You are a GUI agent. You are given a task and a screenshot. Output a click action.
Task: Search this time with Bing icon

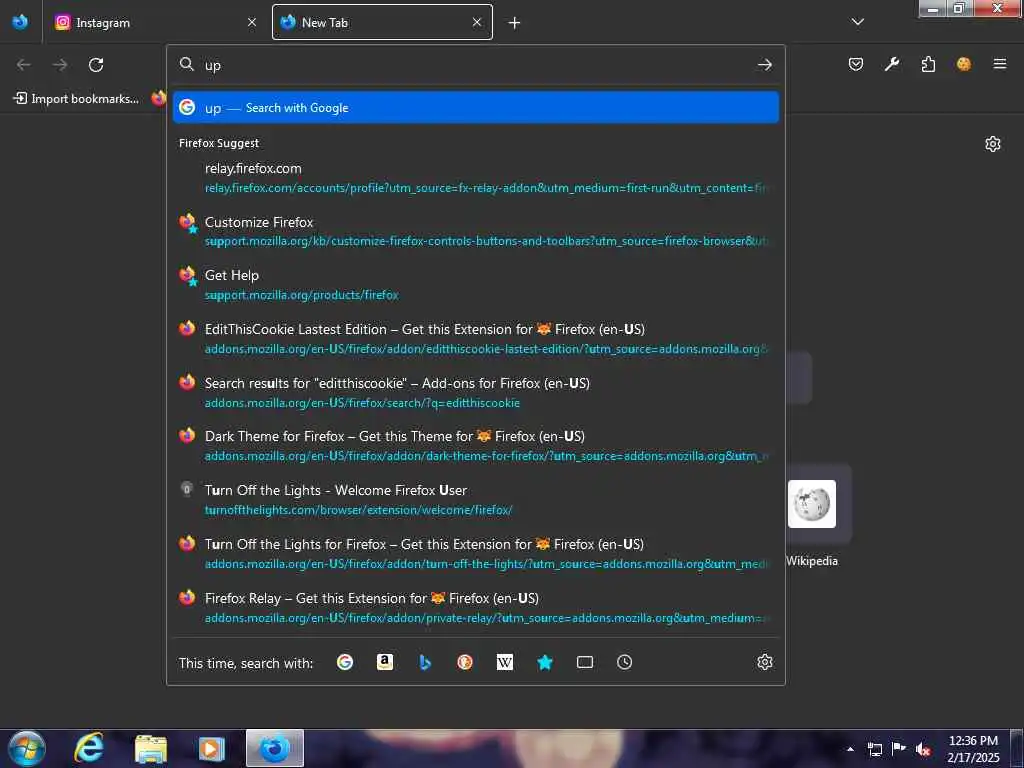[x=425, y=662]
